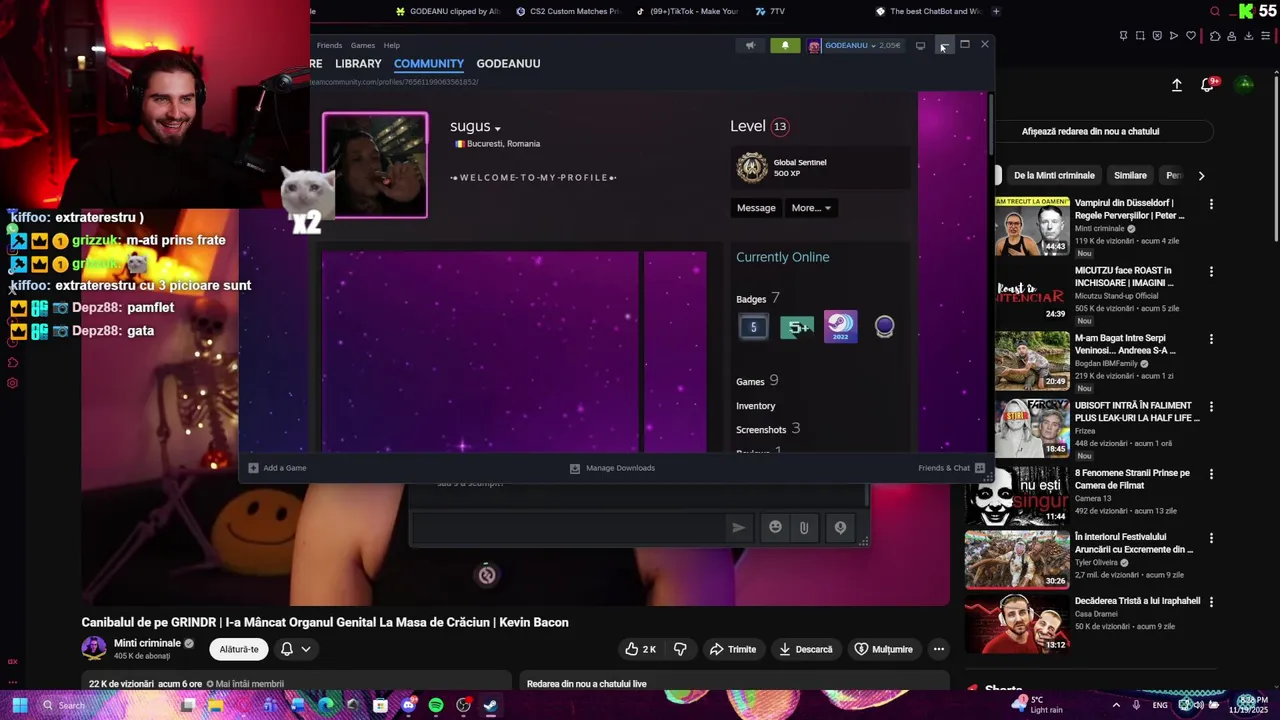Open the Steam Help menu

point(392,45)
